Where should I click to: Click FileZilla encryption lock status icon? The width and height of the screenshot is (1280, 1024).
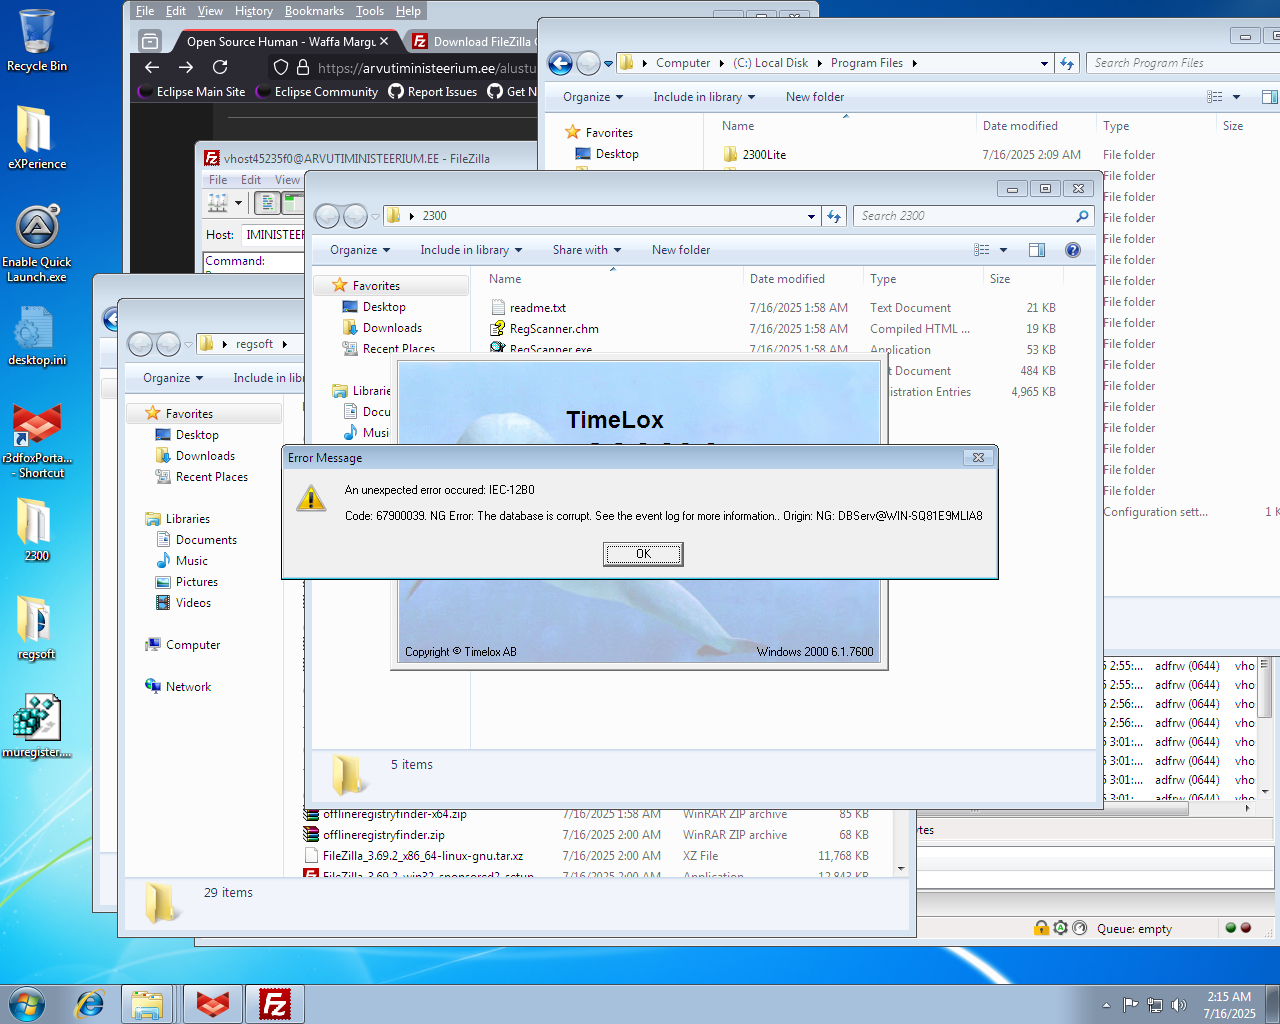click(x=1041, y=928)
